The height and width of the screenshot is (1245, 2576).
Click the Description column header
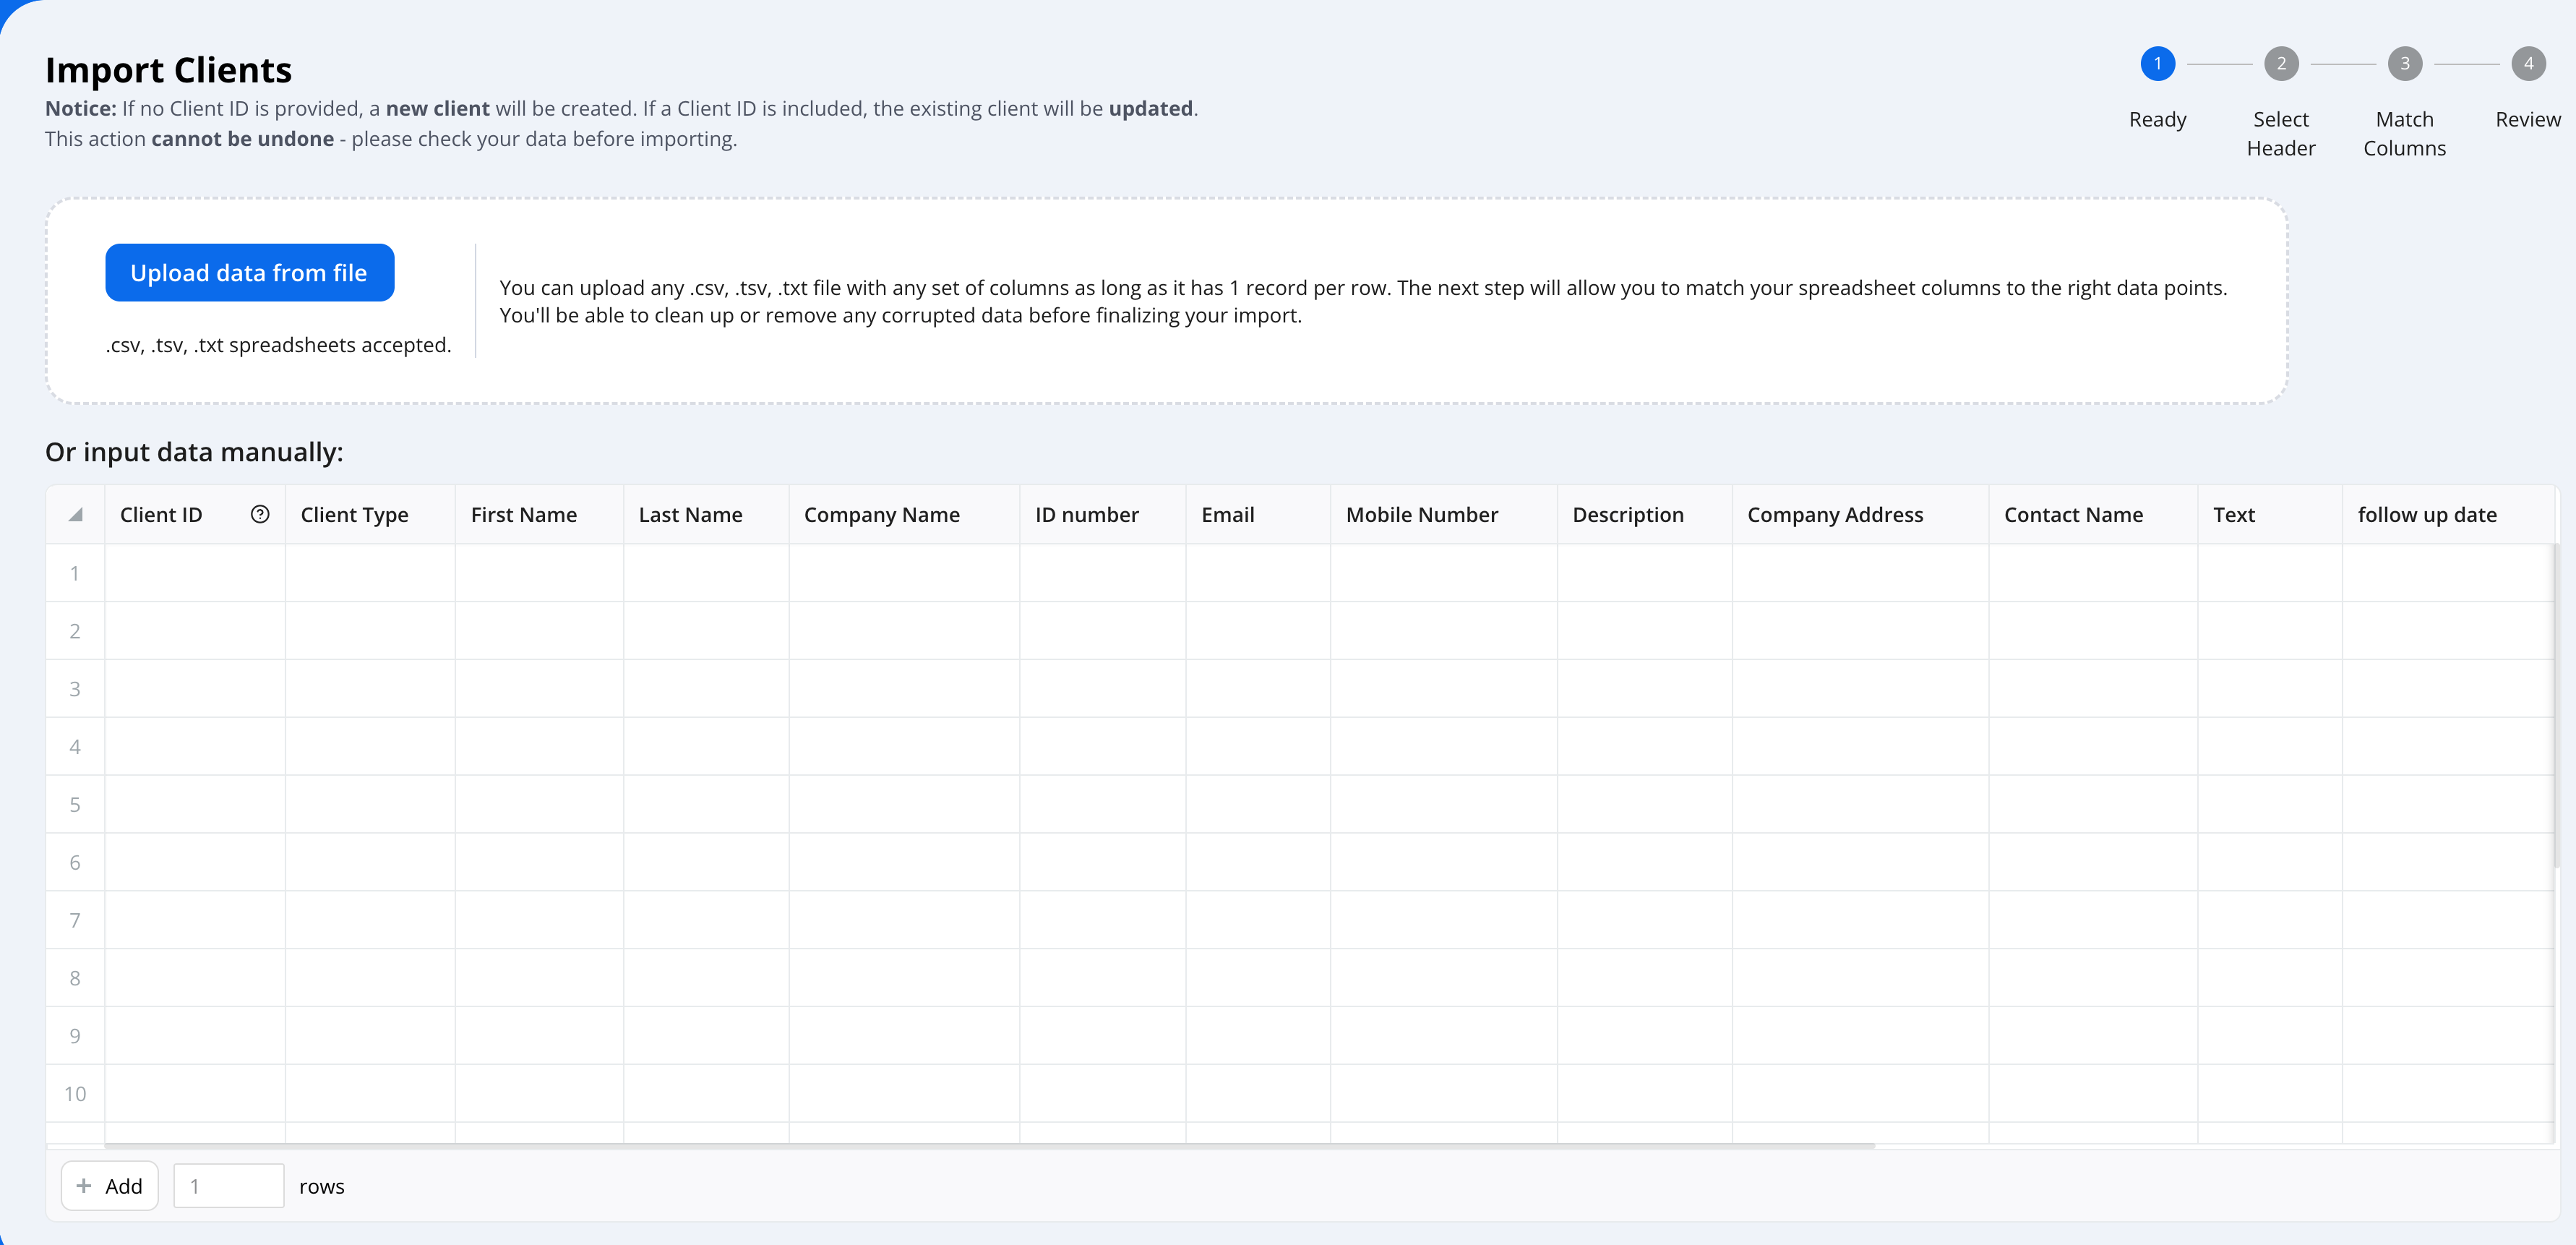(1645, 515)
